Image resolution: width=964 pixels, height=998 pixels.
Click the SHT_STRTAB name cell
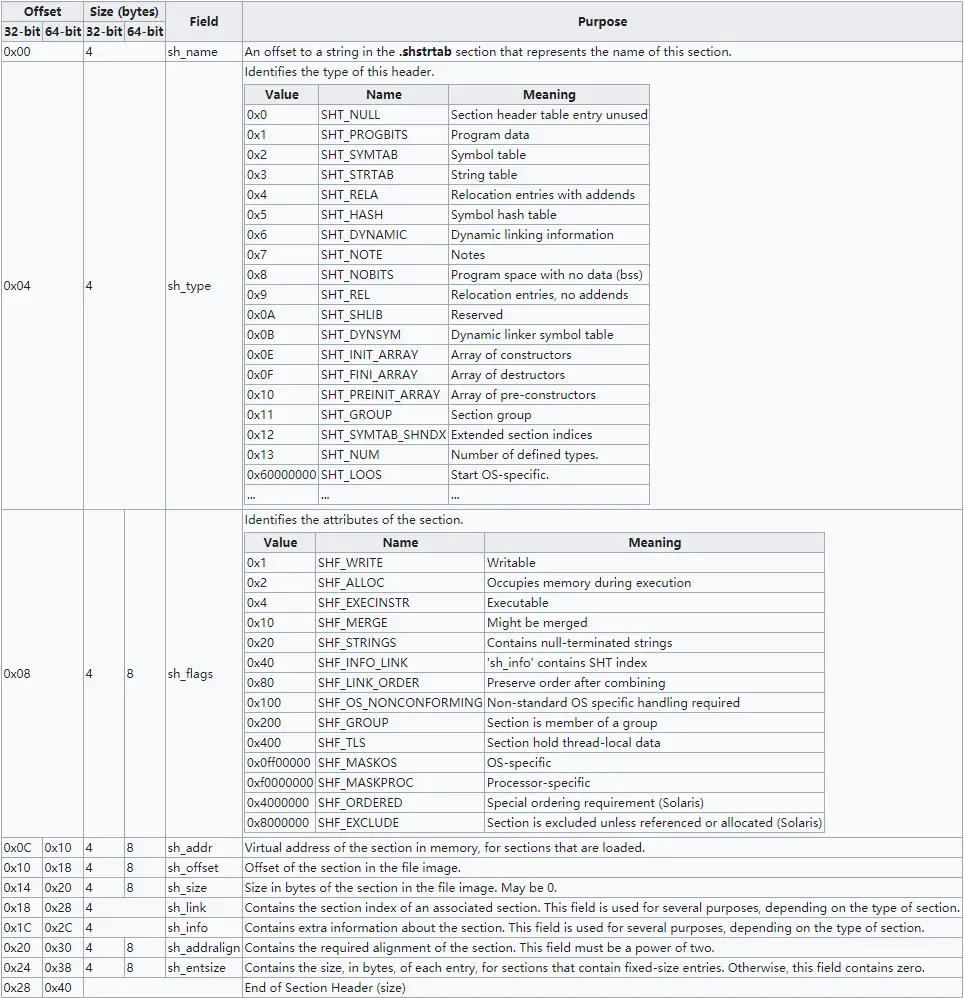pyautogui.click(x=383, y=174)
